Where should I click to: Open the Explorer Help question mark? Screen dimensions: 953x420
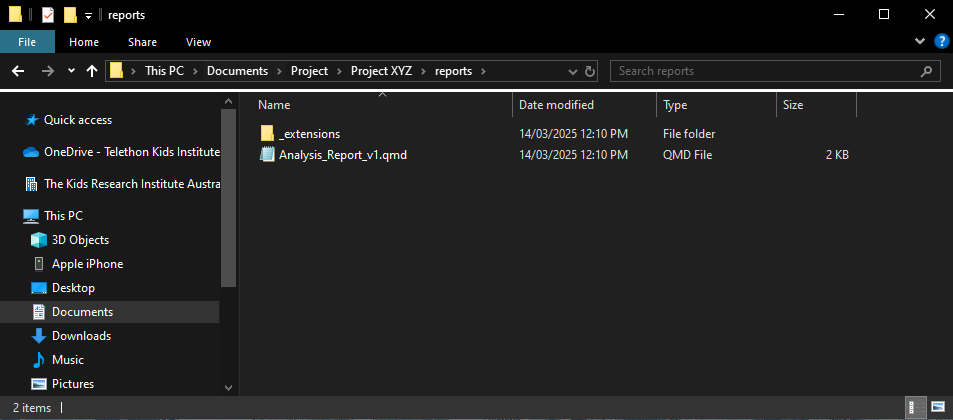coord(941,42)
